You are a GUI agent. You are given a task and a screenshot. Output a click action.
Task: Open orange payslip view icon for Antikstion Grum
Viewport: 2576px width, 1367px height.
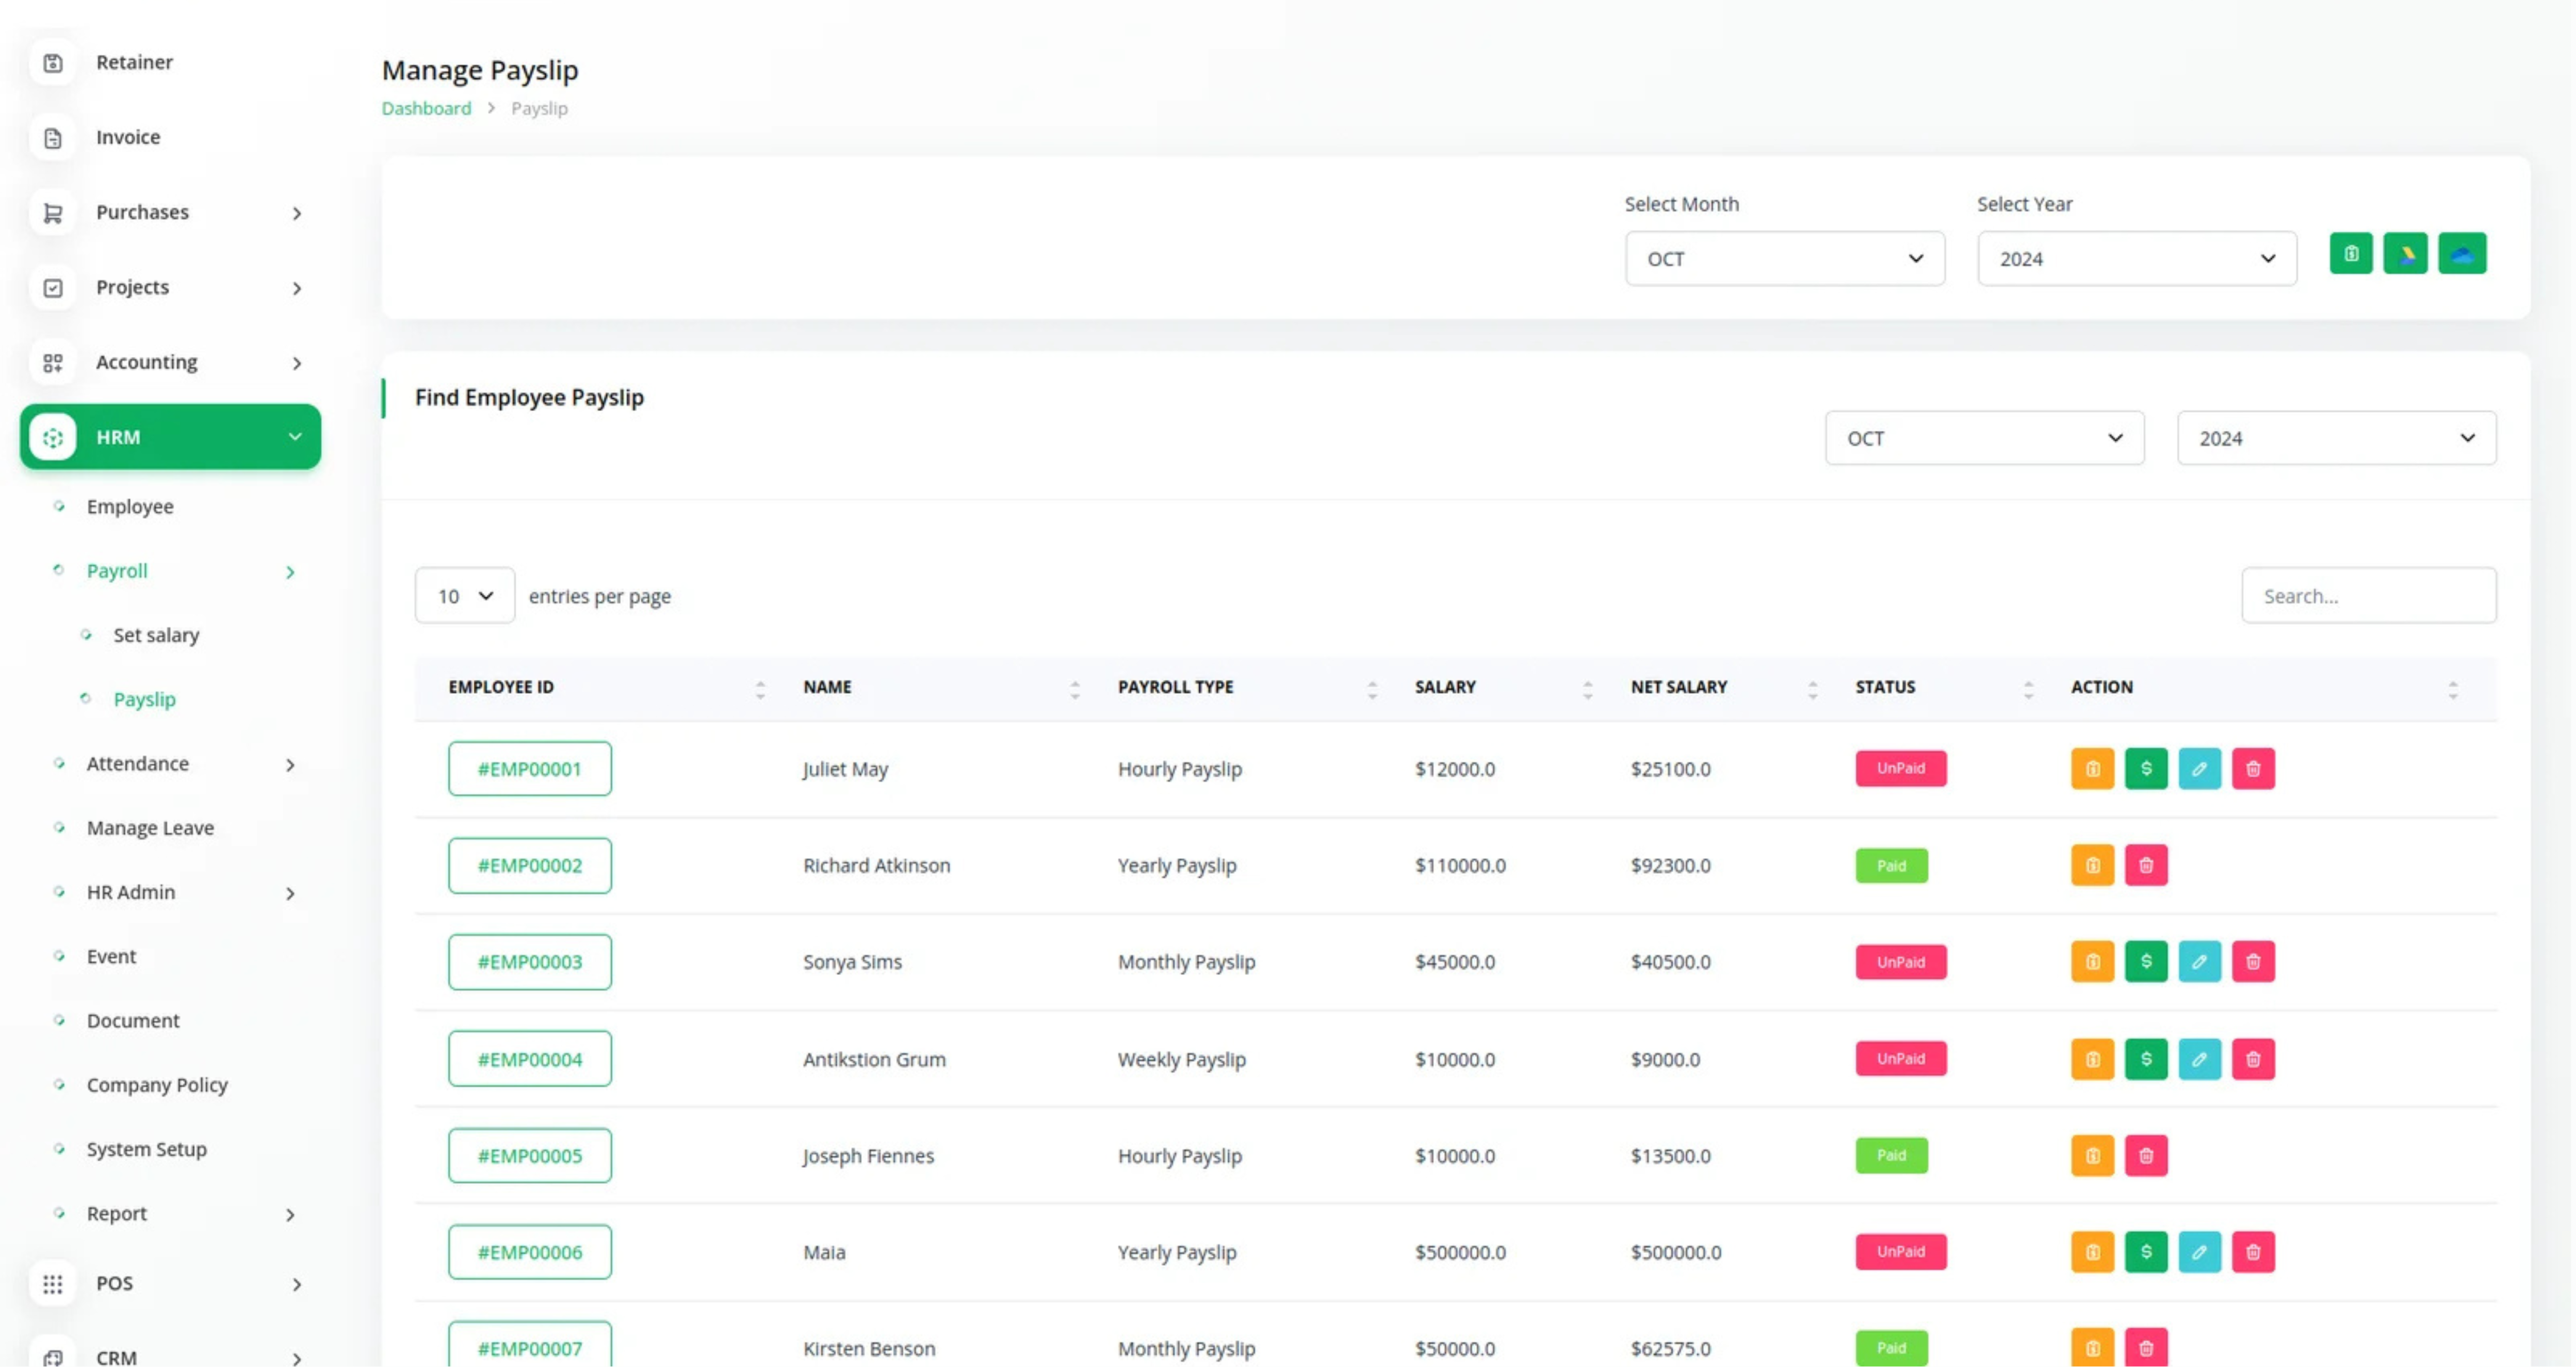click(2092, 1059)
